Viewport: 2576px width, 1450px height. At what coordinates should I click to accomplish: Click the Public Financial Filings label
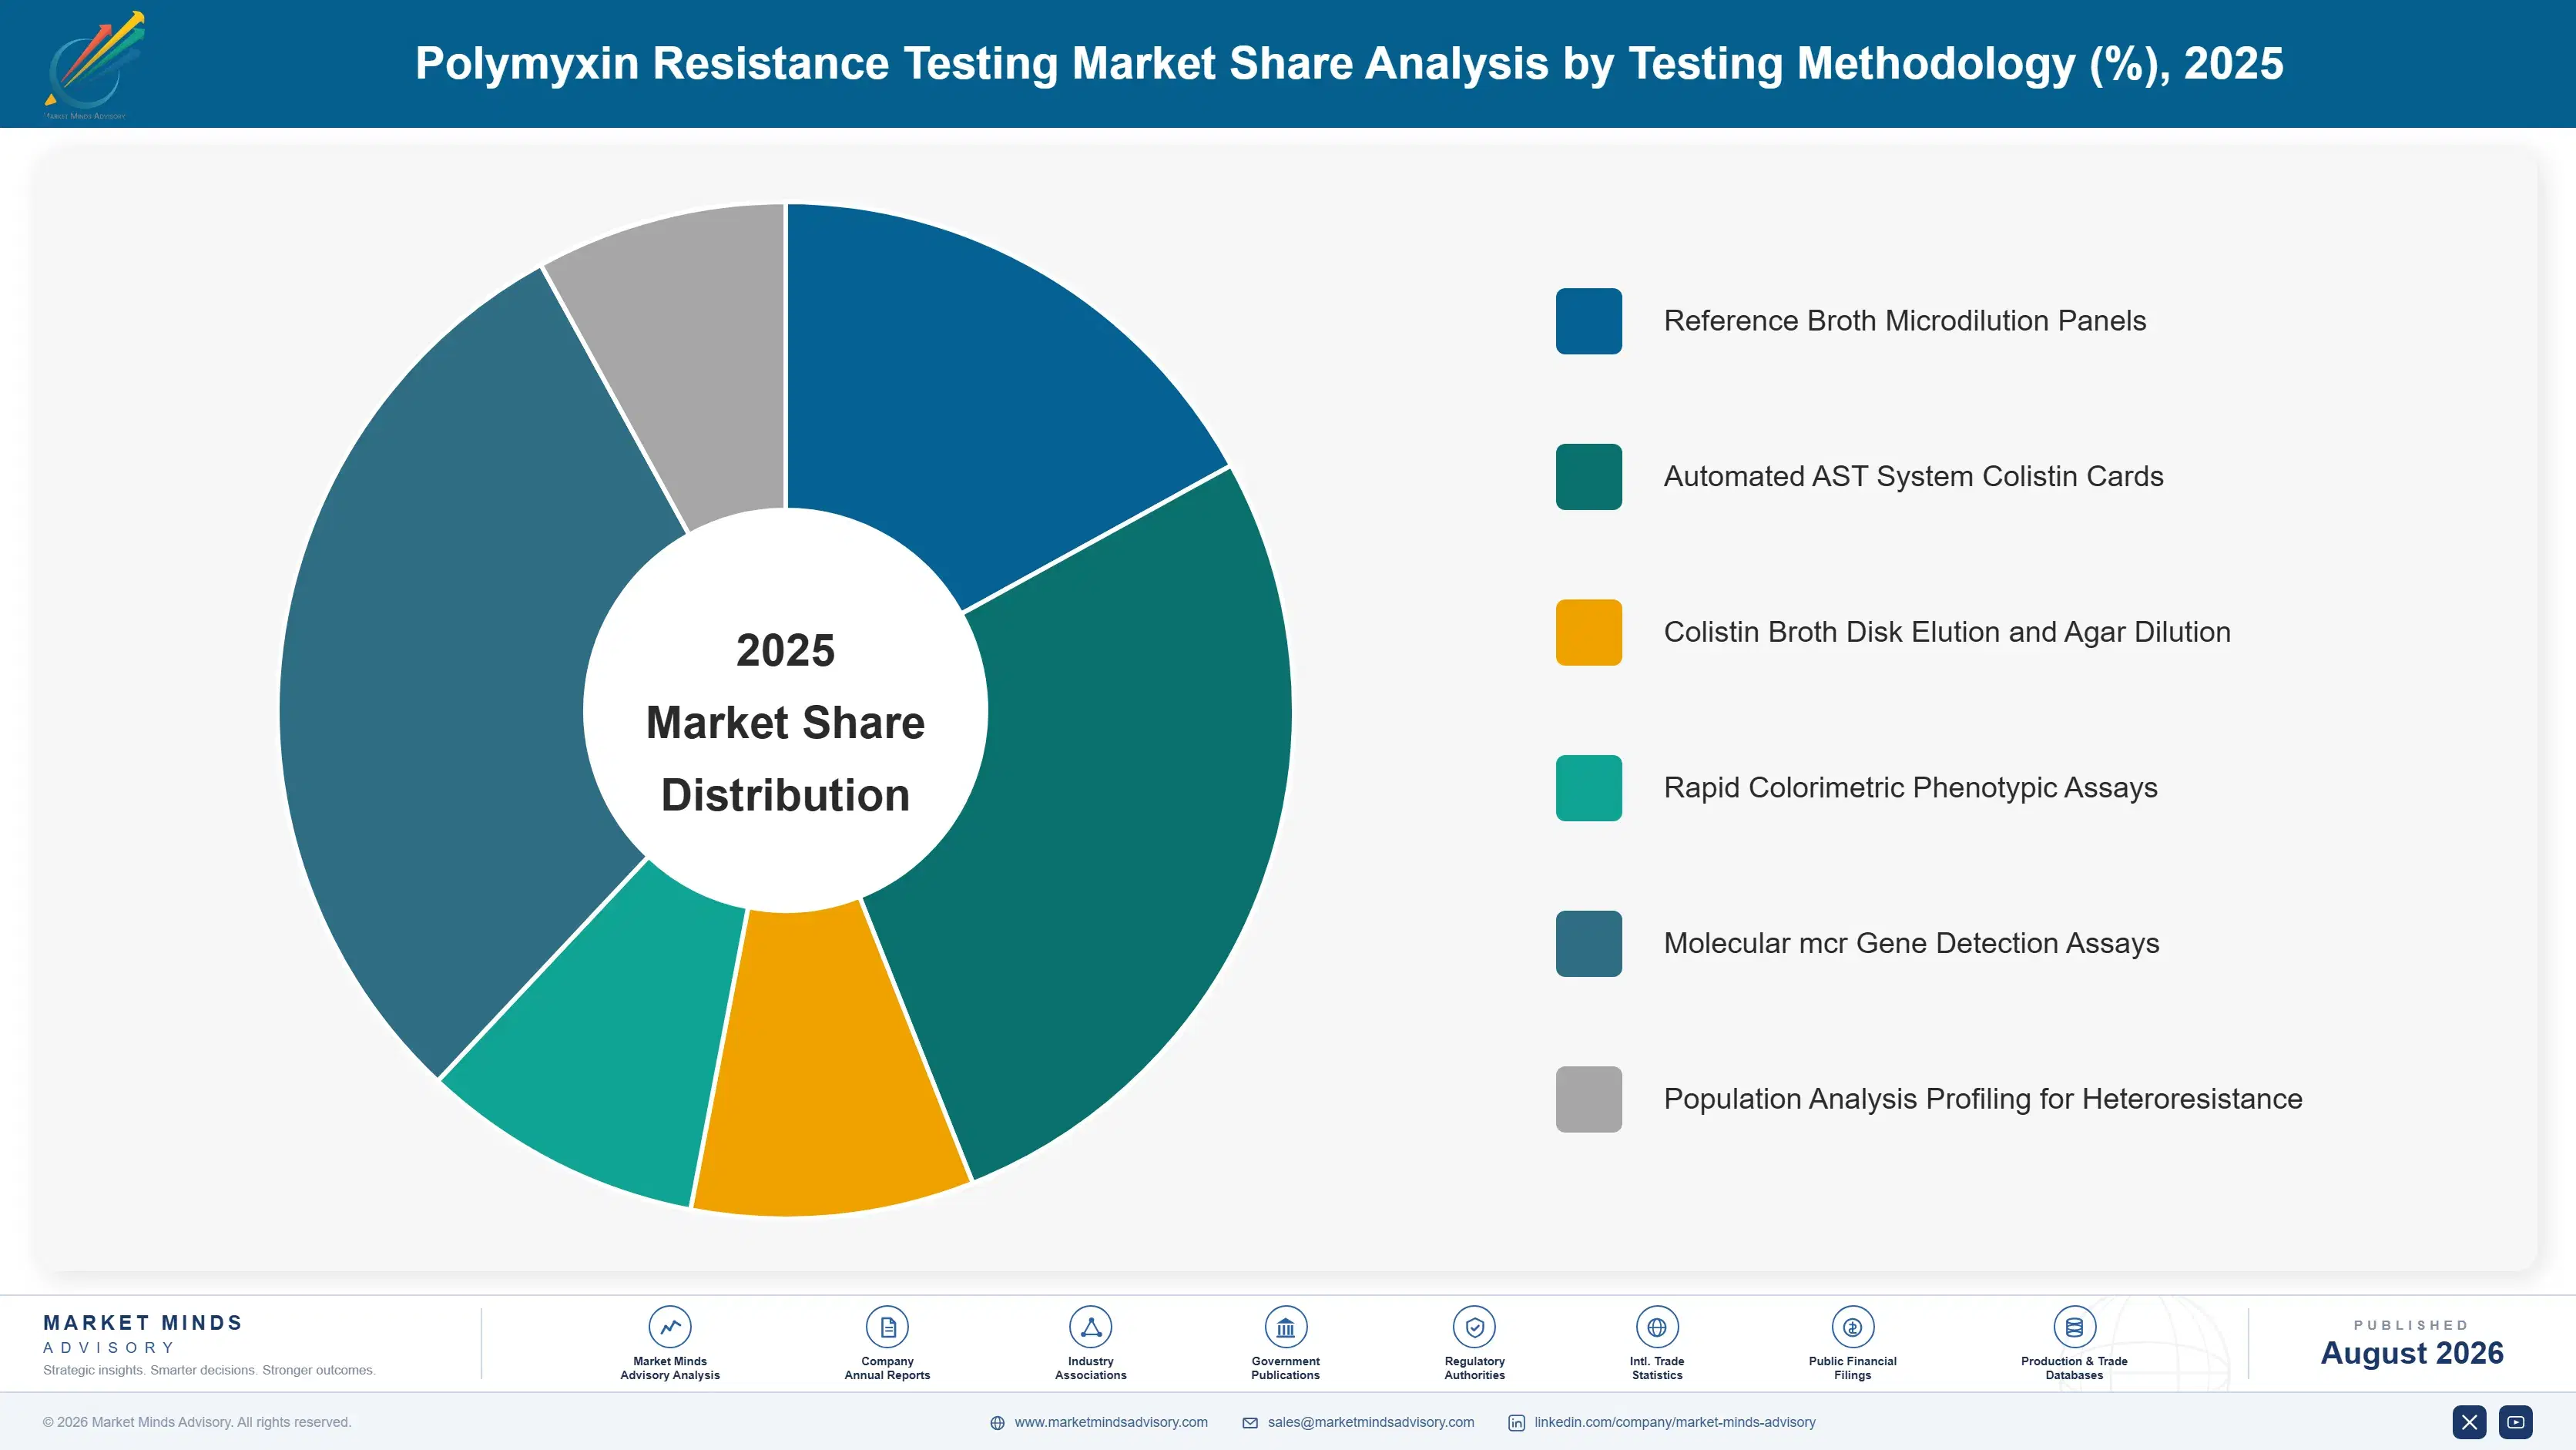pyautogui.click(x=1852, y=1368)
